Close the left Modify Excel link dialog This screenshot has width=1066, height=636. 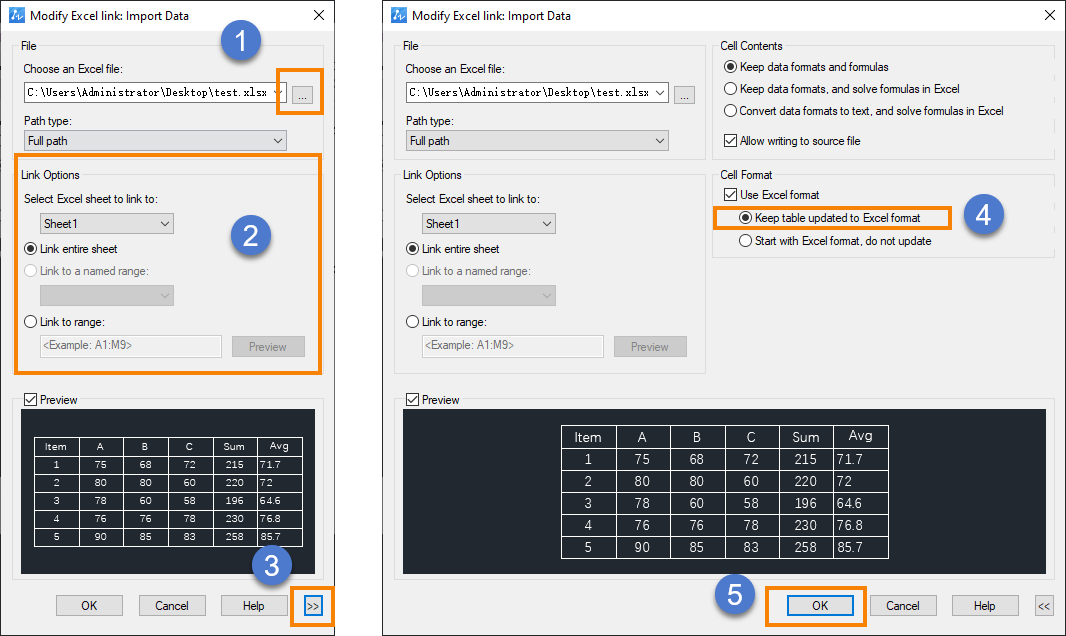pos(319,15)
